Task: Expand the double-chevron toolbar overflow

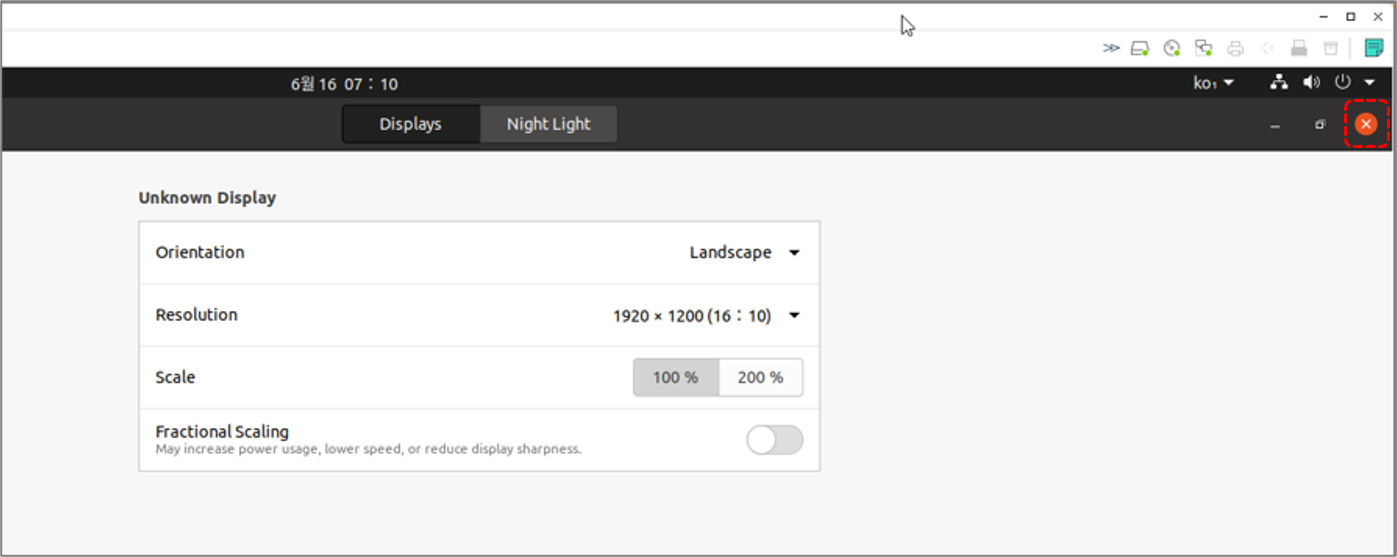Action: pos(1111,48)
